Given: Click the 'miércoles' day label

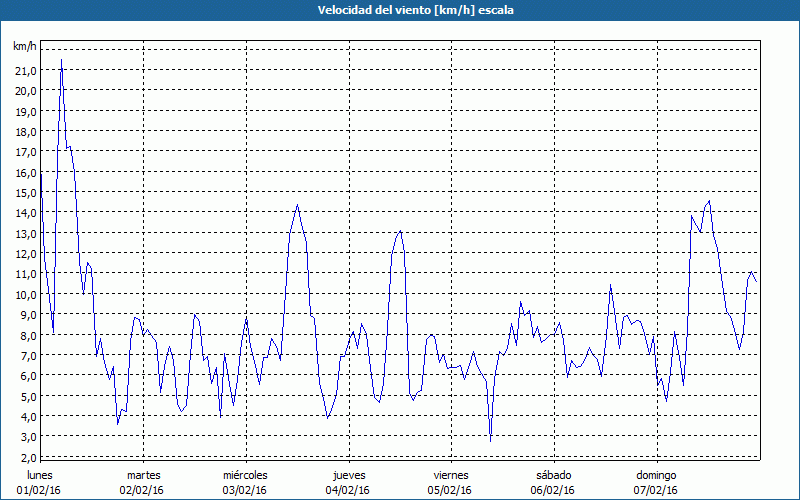Looking at the screenshot, I should [x=245, y=475].
